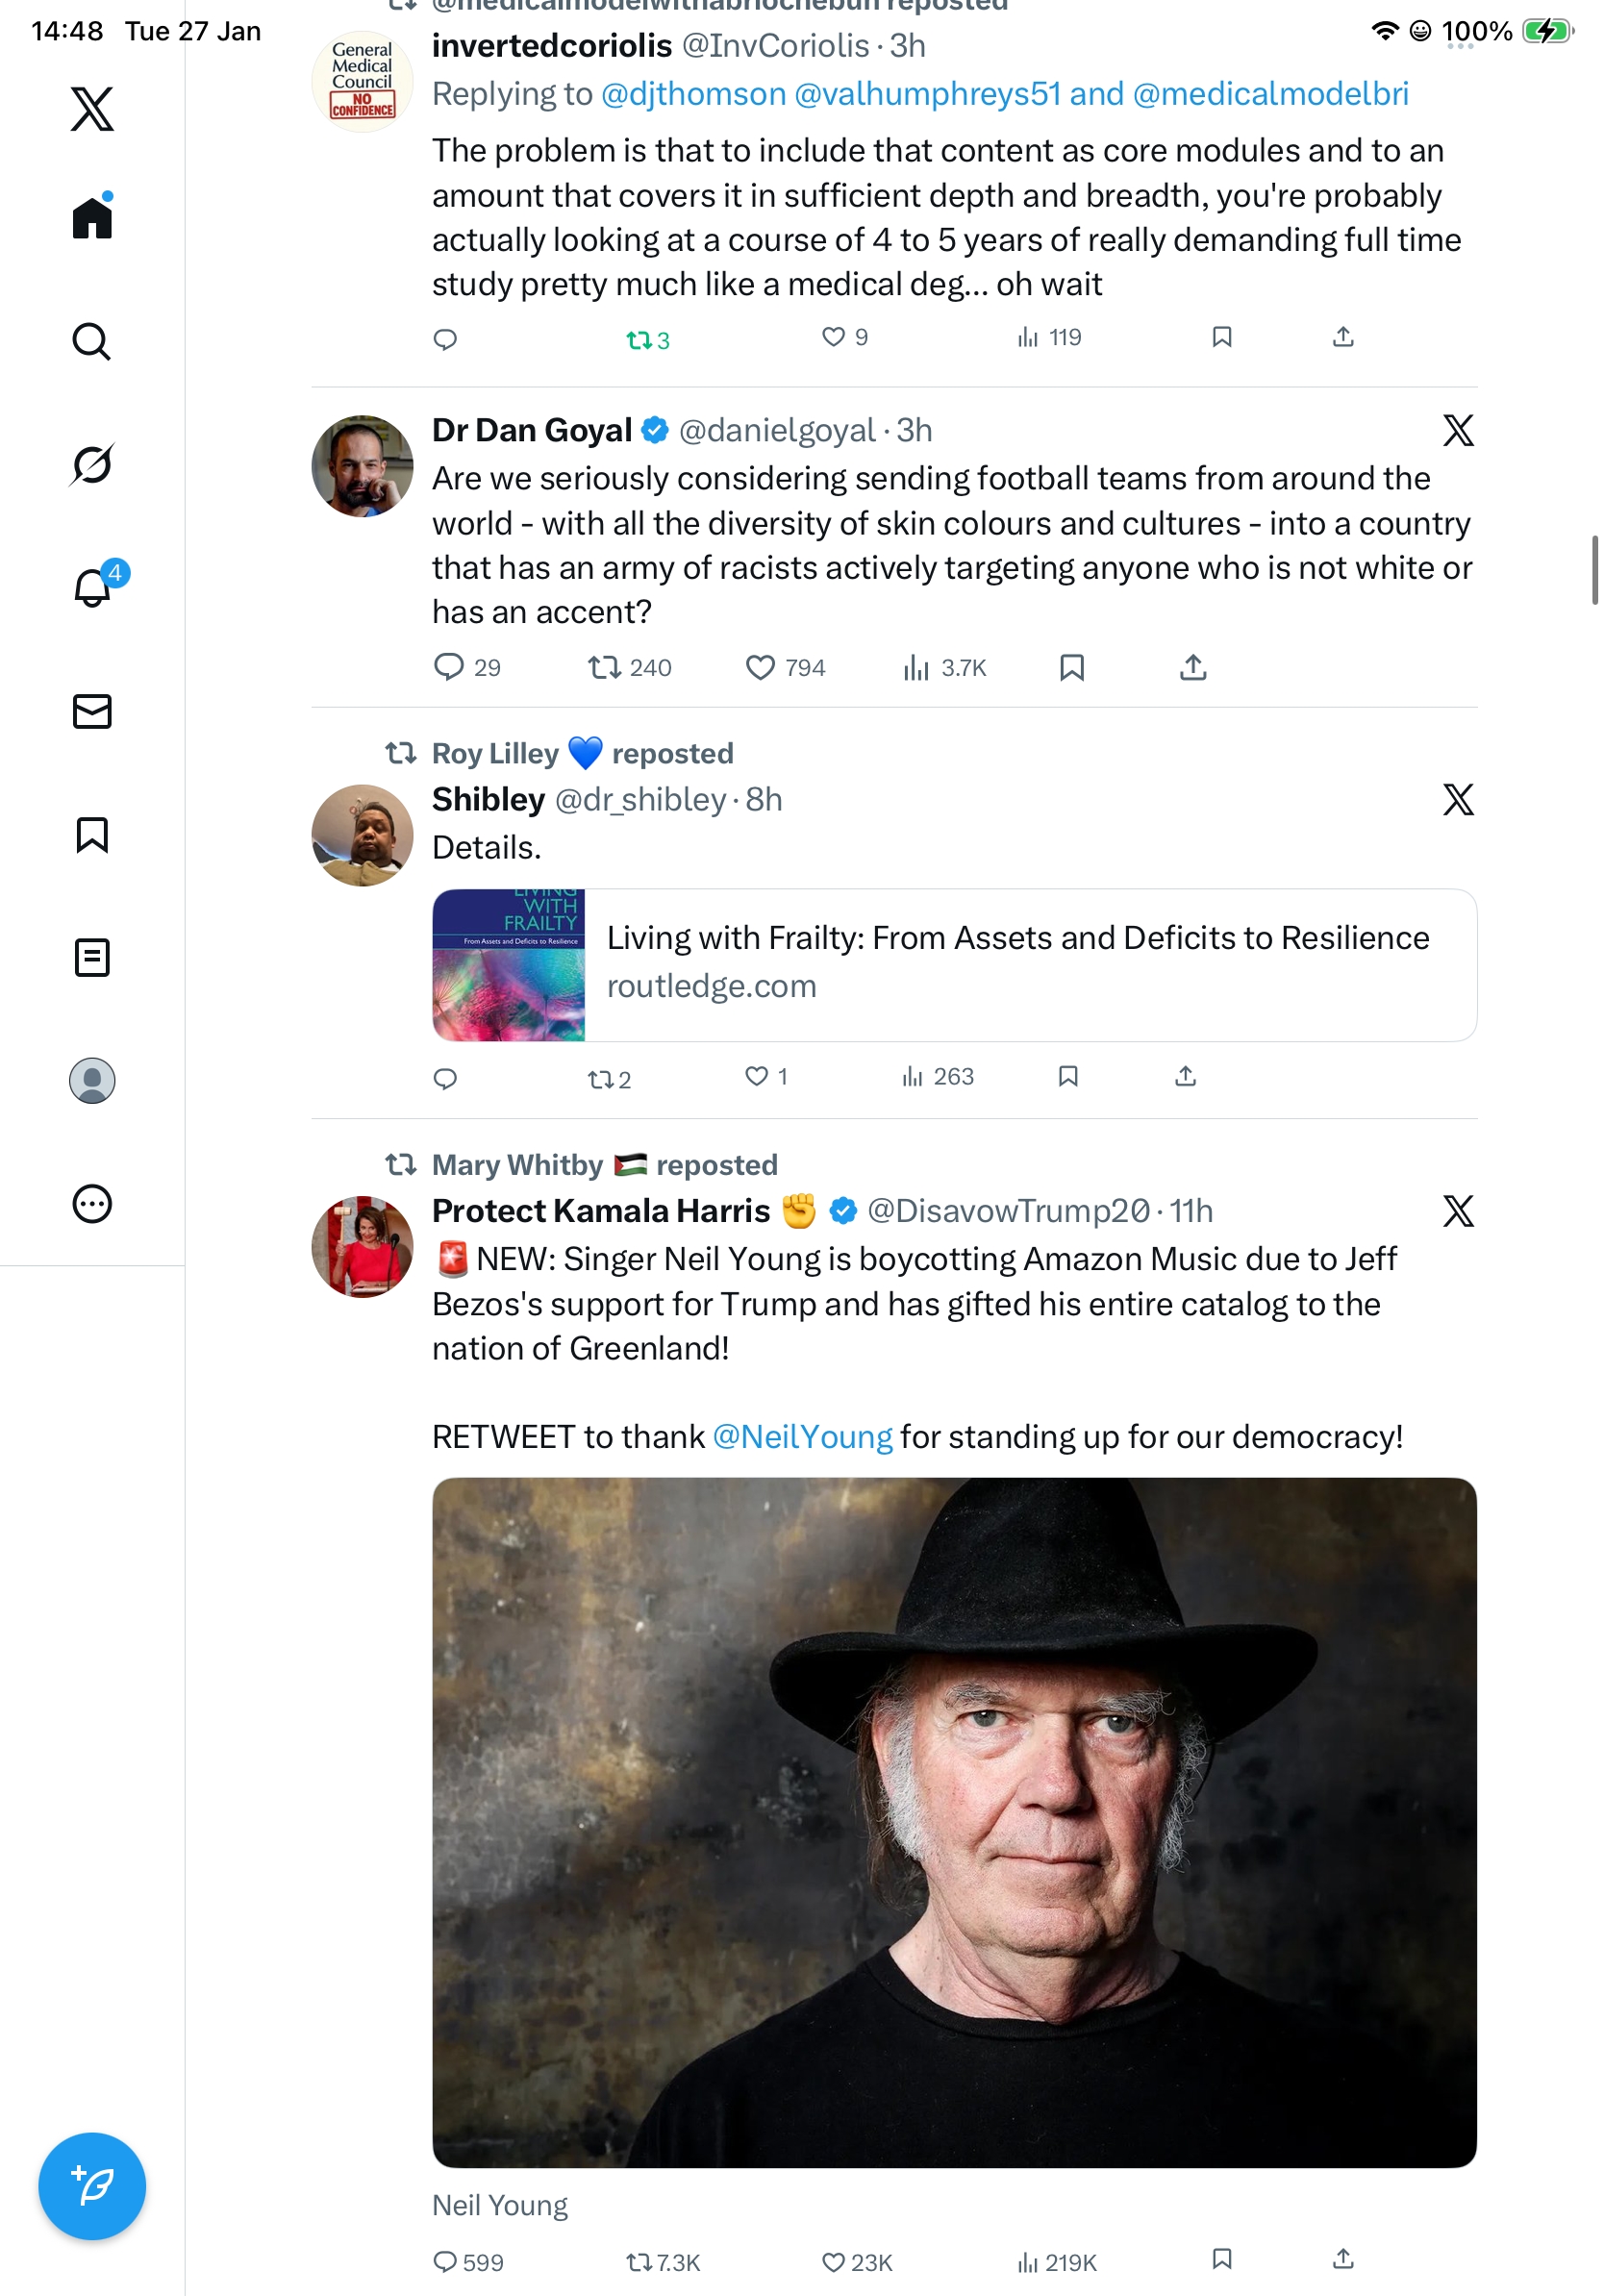Go to the Home tab in the sidebar
Image resolution: width=1604 pixels, height=2296 pixels.
tap(92, 218)
